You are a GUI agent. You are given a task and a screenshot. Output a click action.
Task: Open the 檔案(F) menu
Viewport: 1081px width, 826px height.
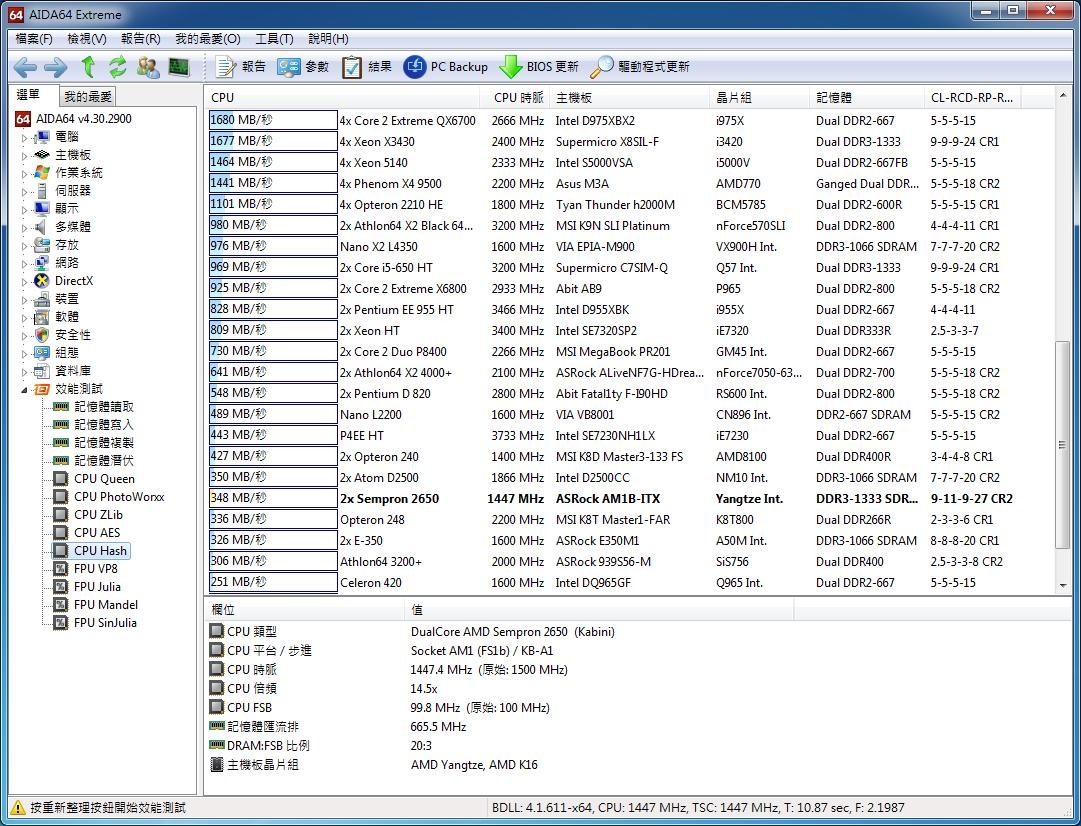pos(34,39)
